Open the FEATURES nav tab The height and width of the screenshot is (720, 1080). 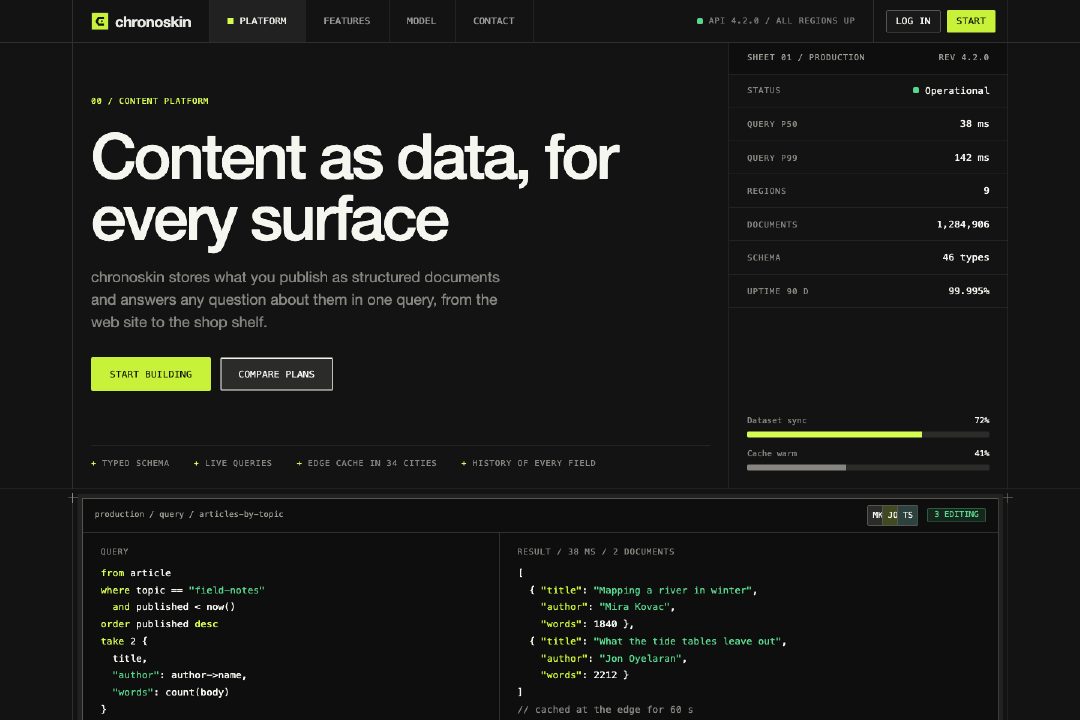[347, 21]
